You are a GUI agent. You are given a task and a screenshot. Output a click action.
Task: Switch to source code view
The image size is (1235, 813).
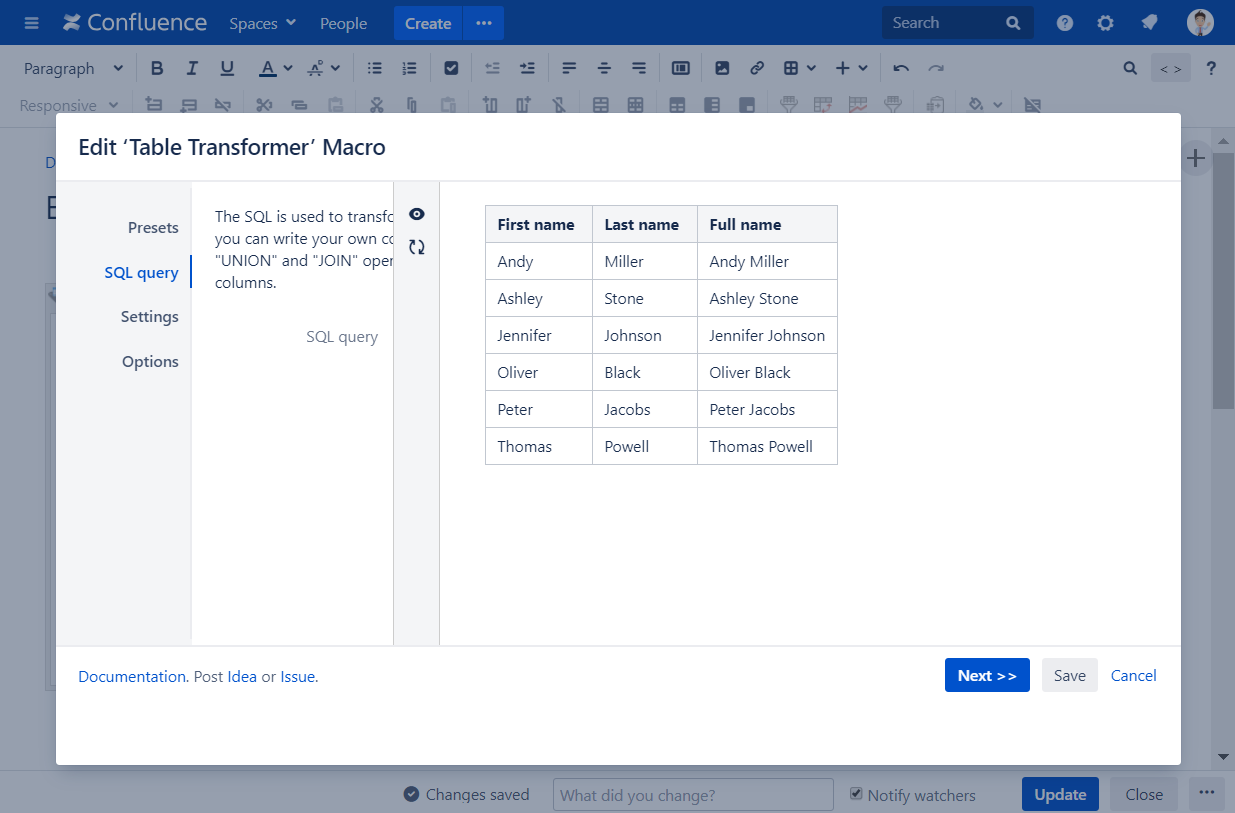[x=1170, y=68]
